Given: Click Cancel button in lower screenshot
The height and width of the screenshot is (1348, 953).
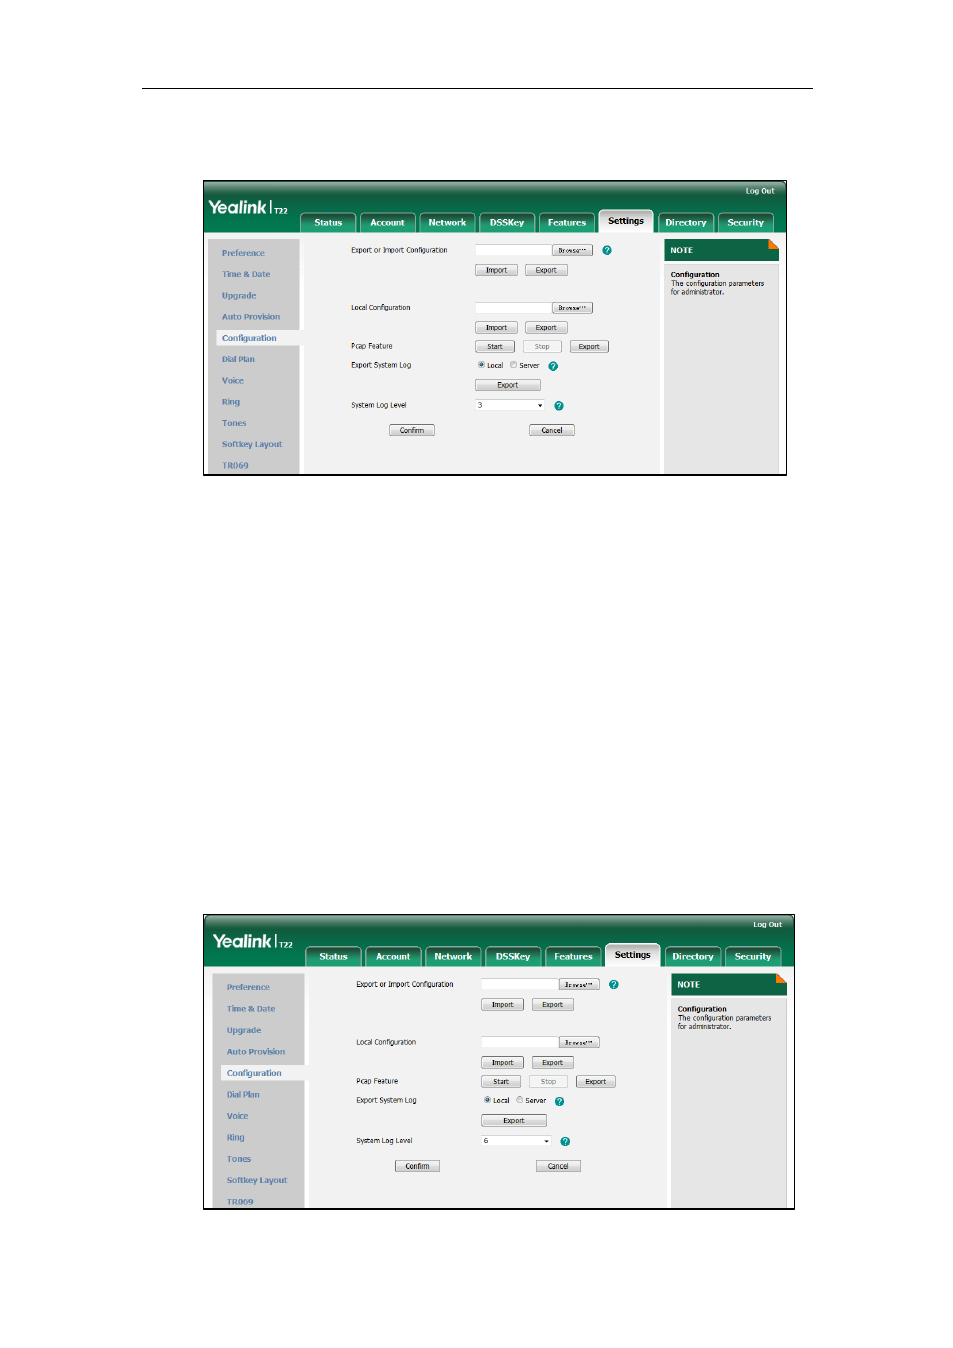Looking at the screenshot, I should pyautogui.click(x=558, y=1166).
